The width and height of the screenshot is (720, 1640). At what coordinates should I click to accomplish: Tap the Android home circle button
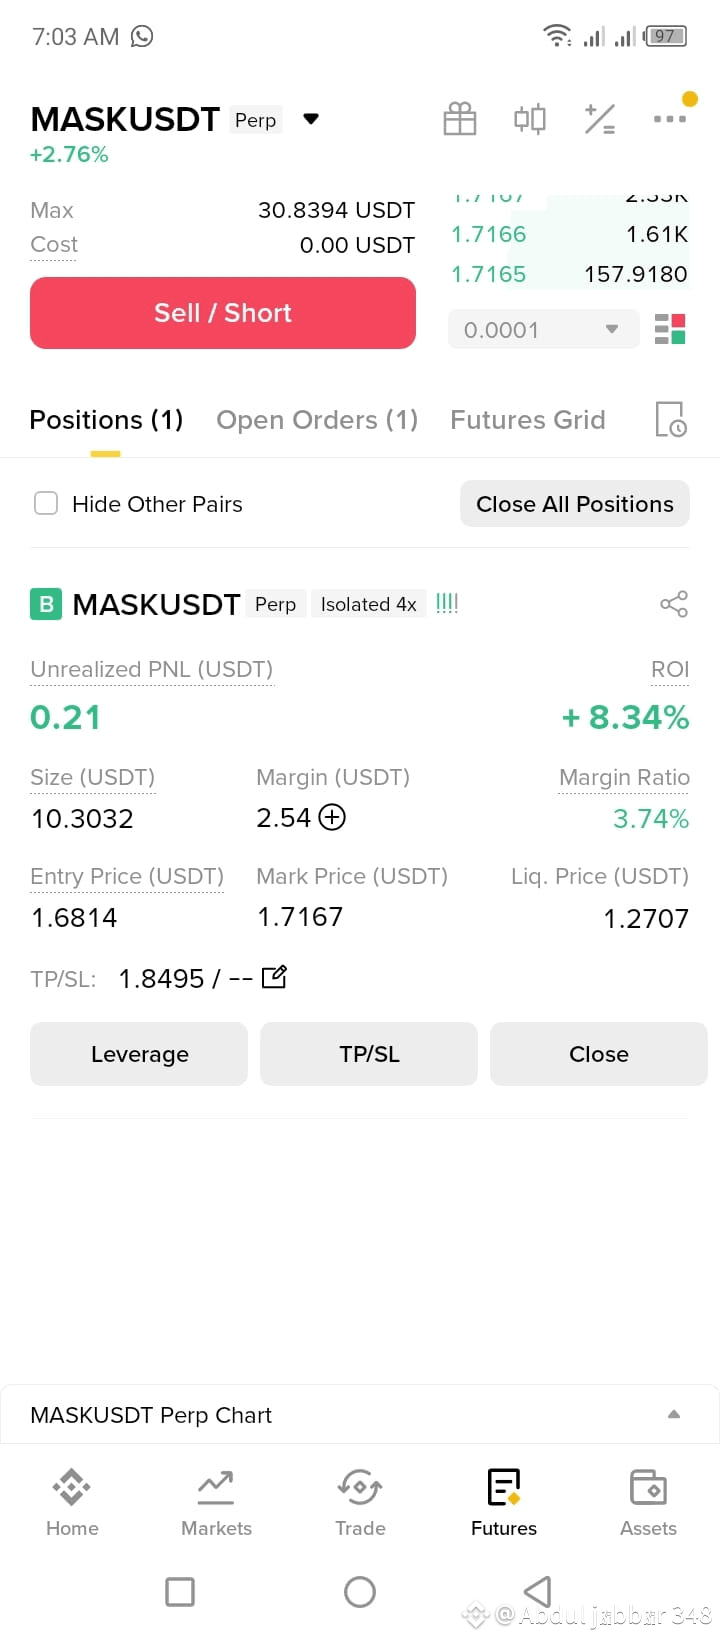[x=360, y=1591]
